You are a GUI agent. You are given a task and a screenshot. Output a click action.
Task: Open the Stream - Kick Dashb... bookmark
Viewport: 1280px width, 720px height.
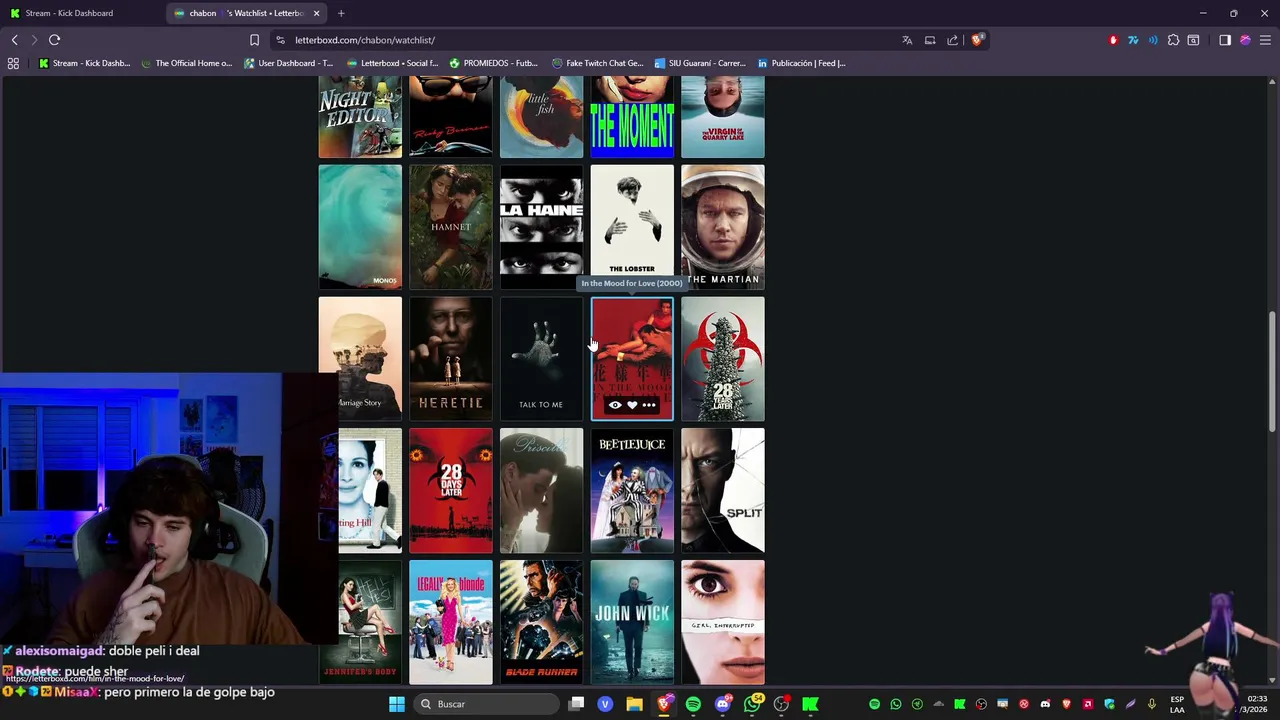tap(84, 63)
